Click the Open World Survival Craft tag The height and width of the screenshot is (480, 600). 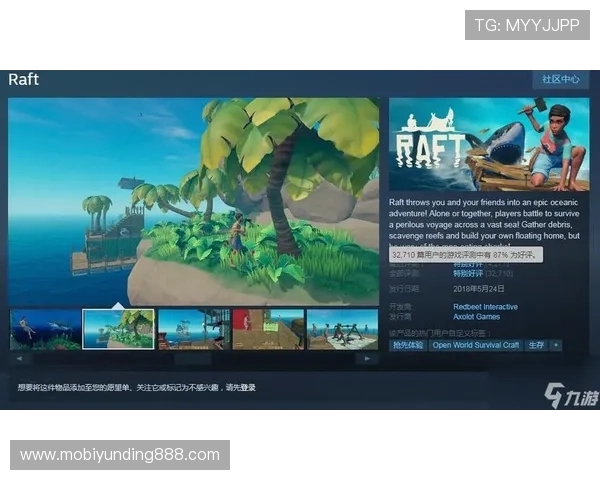coord(476,345)
